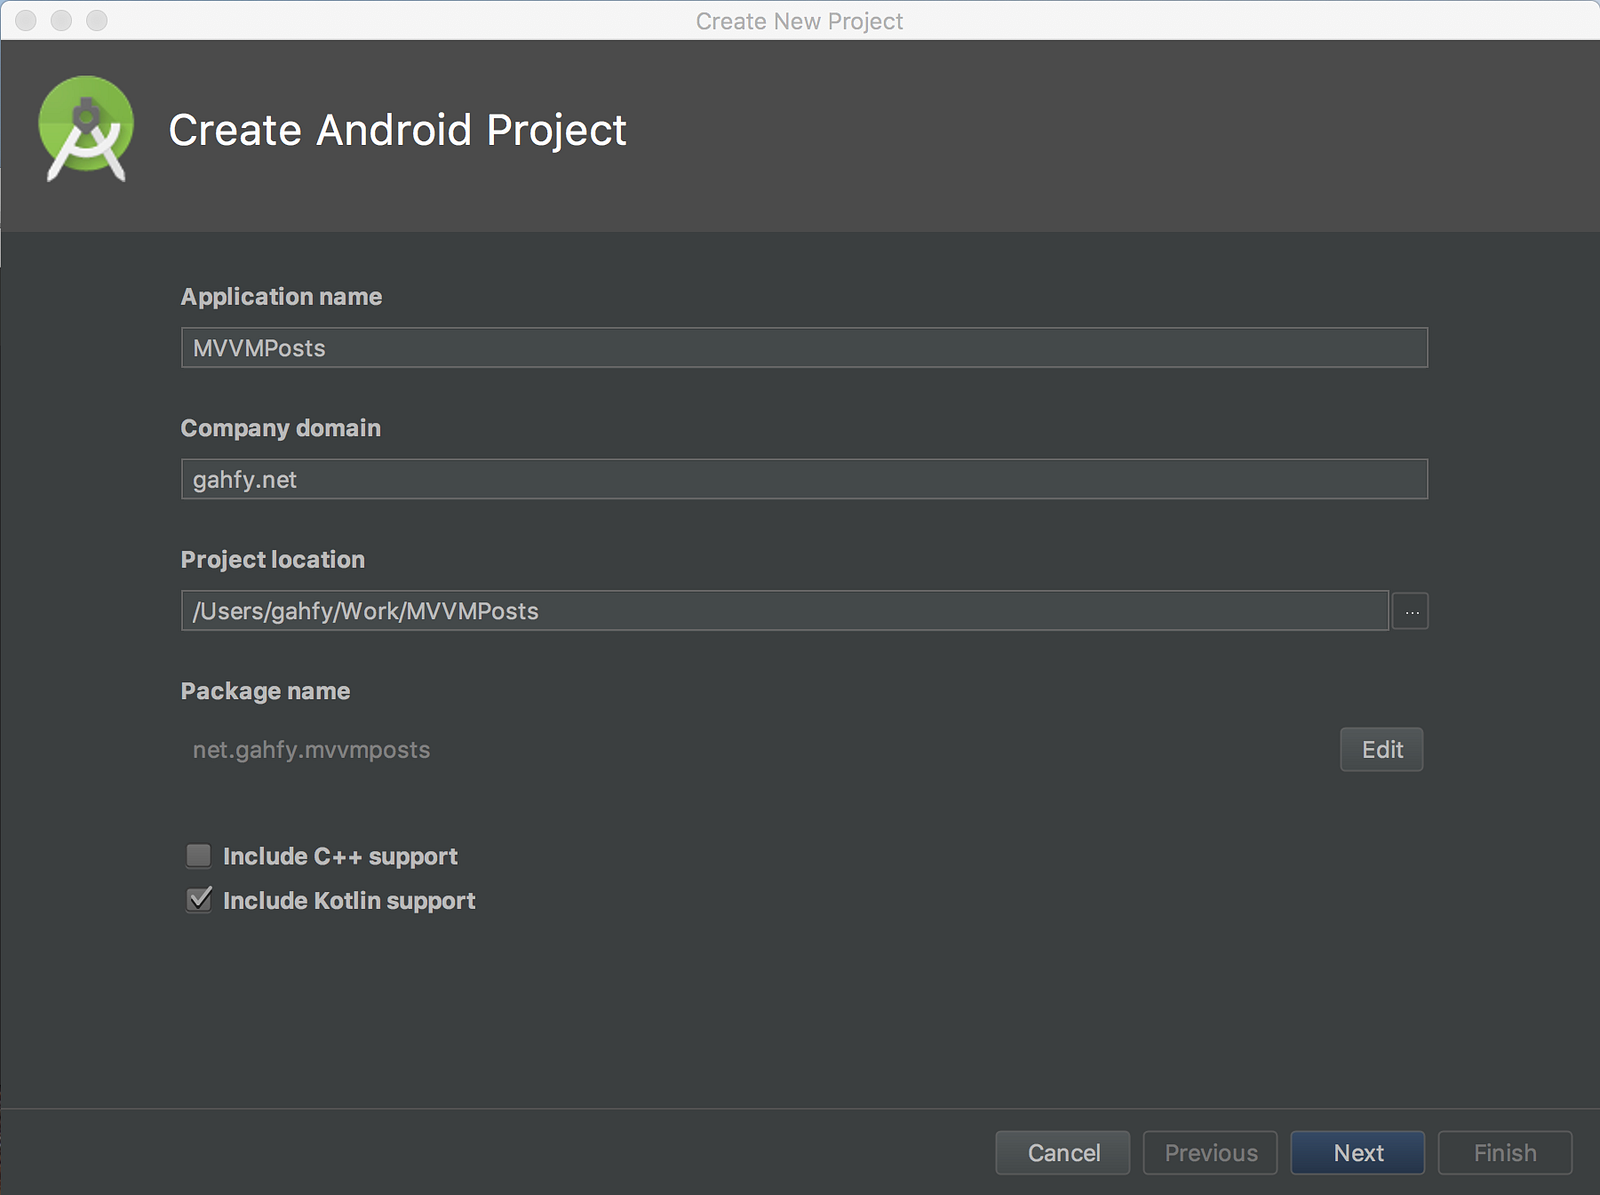This screenshot has height=1195, width=1600.
Task: Click the Android Studio logo icon
Action: pos(86,129)
